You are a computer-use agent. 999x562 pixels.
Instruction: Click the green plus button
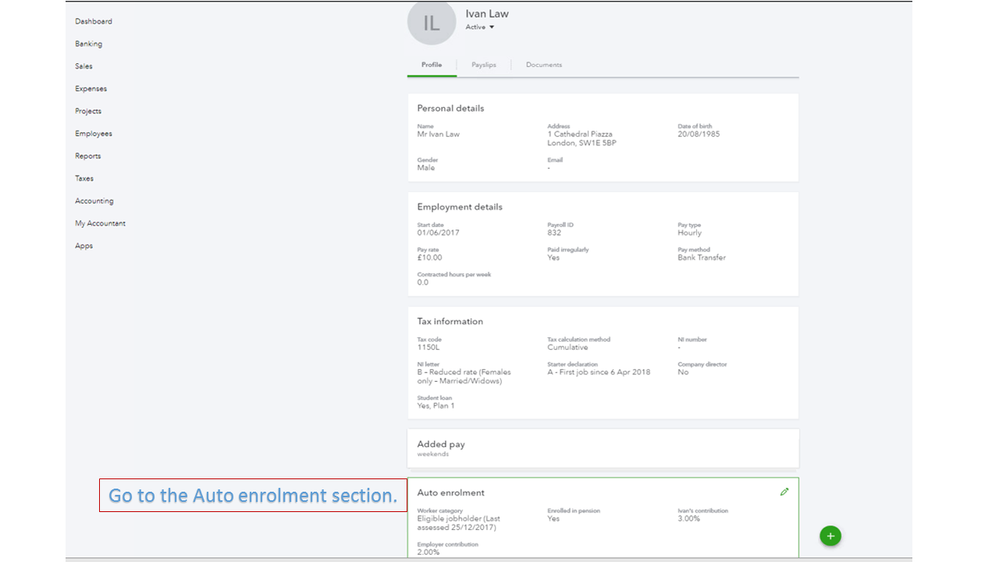pyautogui.click(x=830, y=536)
